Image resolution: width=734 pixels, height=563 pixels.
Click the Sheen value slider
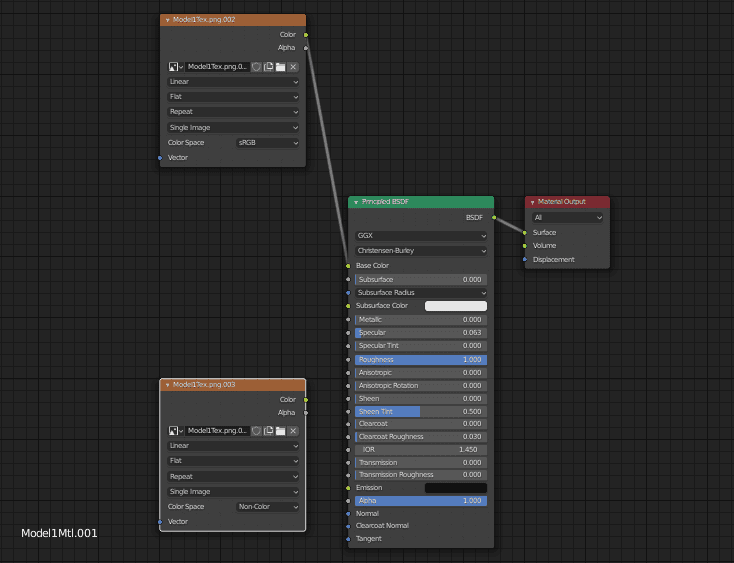point(421,399)
